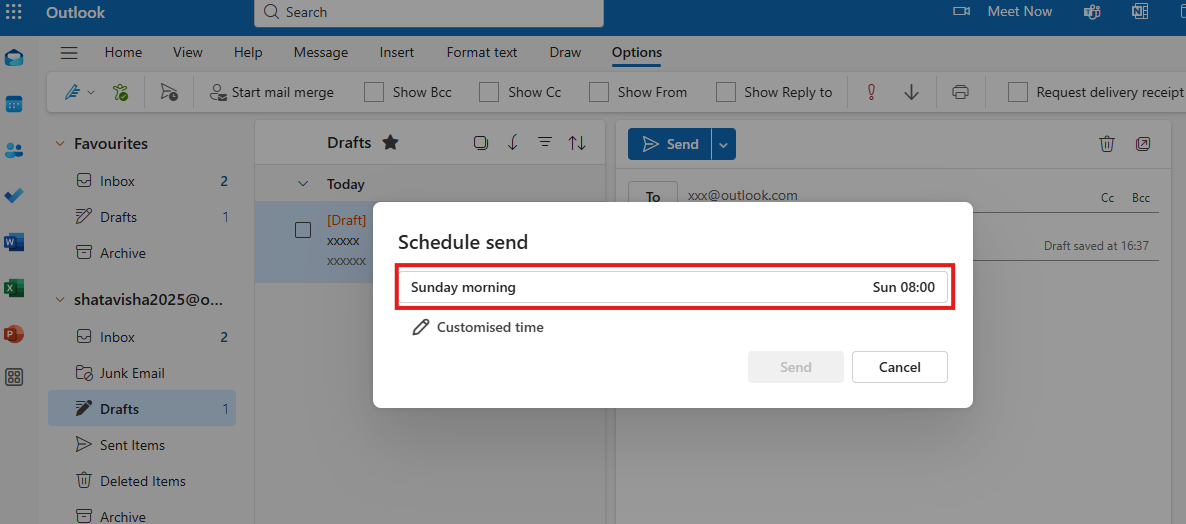The width and height of the screenshot is (1186, 524).
Task: Click the Search box
Action: [x=429, y=12]
